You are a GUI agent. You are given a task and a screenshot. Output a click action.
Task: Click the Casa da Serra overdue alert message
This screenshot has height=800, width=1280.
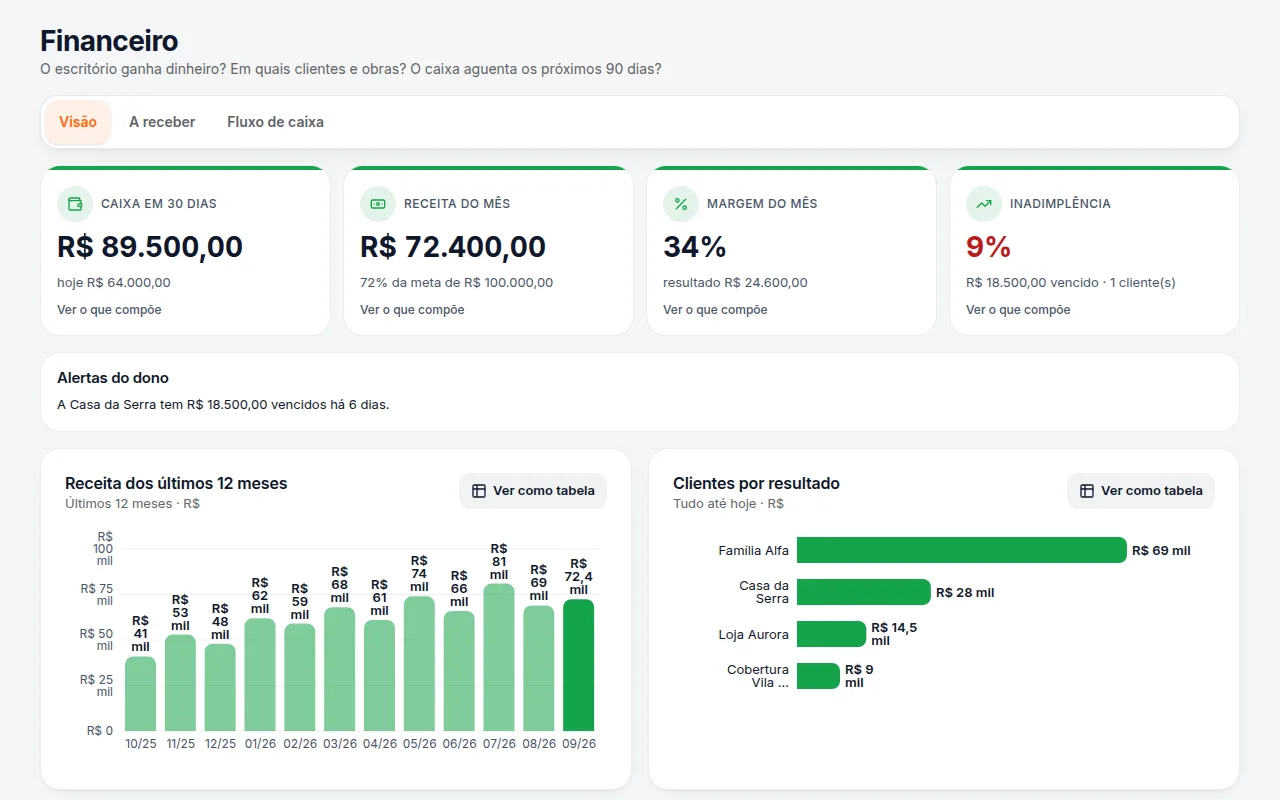pyautogui.click(x=223, y=405)
